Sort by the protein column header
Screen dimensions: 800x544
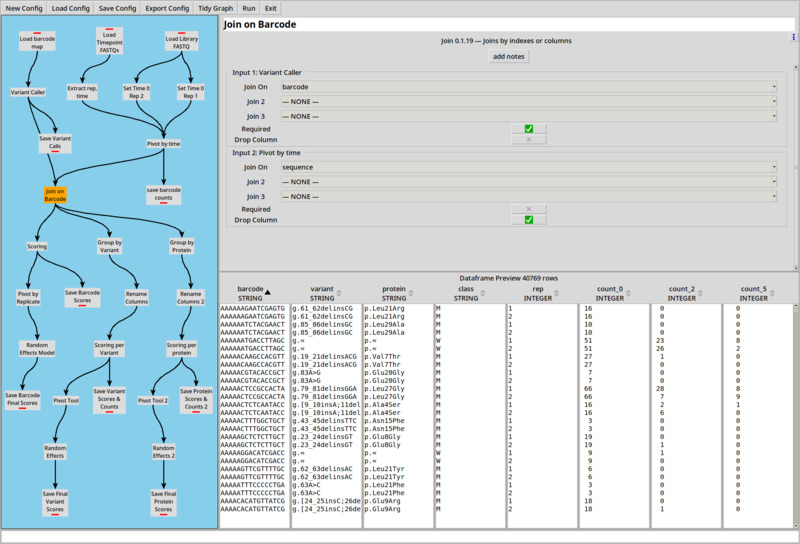[397, 293]
